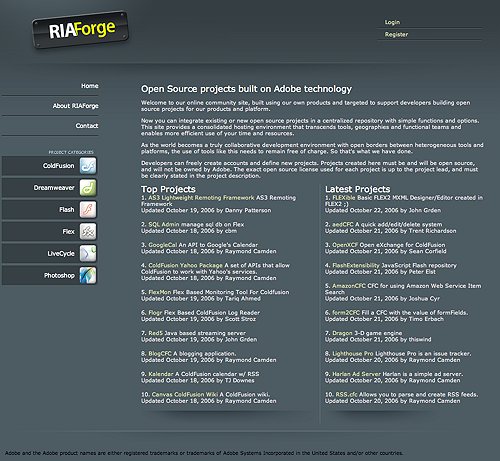Select the Photoshop category label
500x461 pixels.
point(59,276)
